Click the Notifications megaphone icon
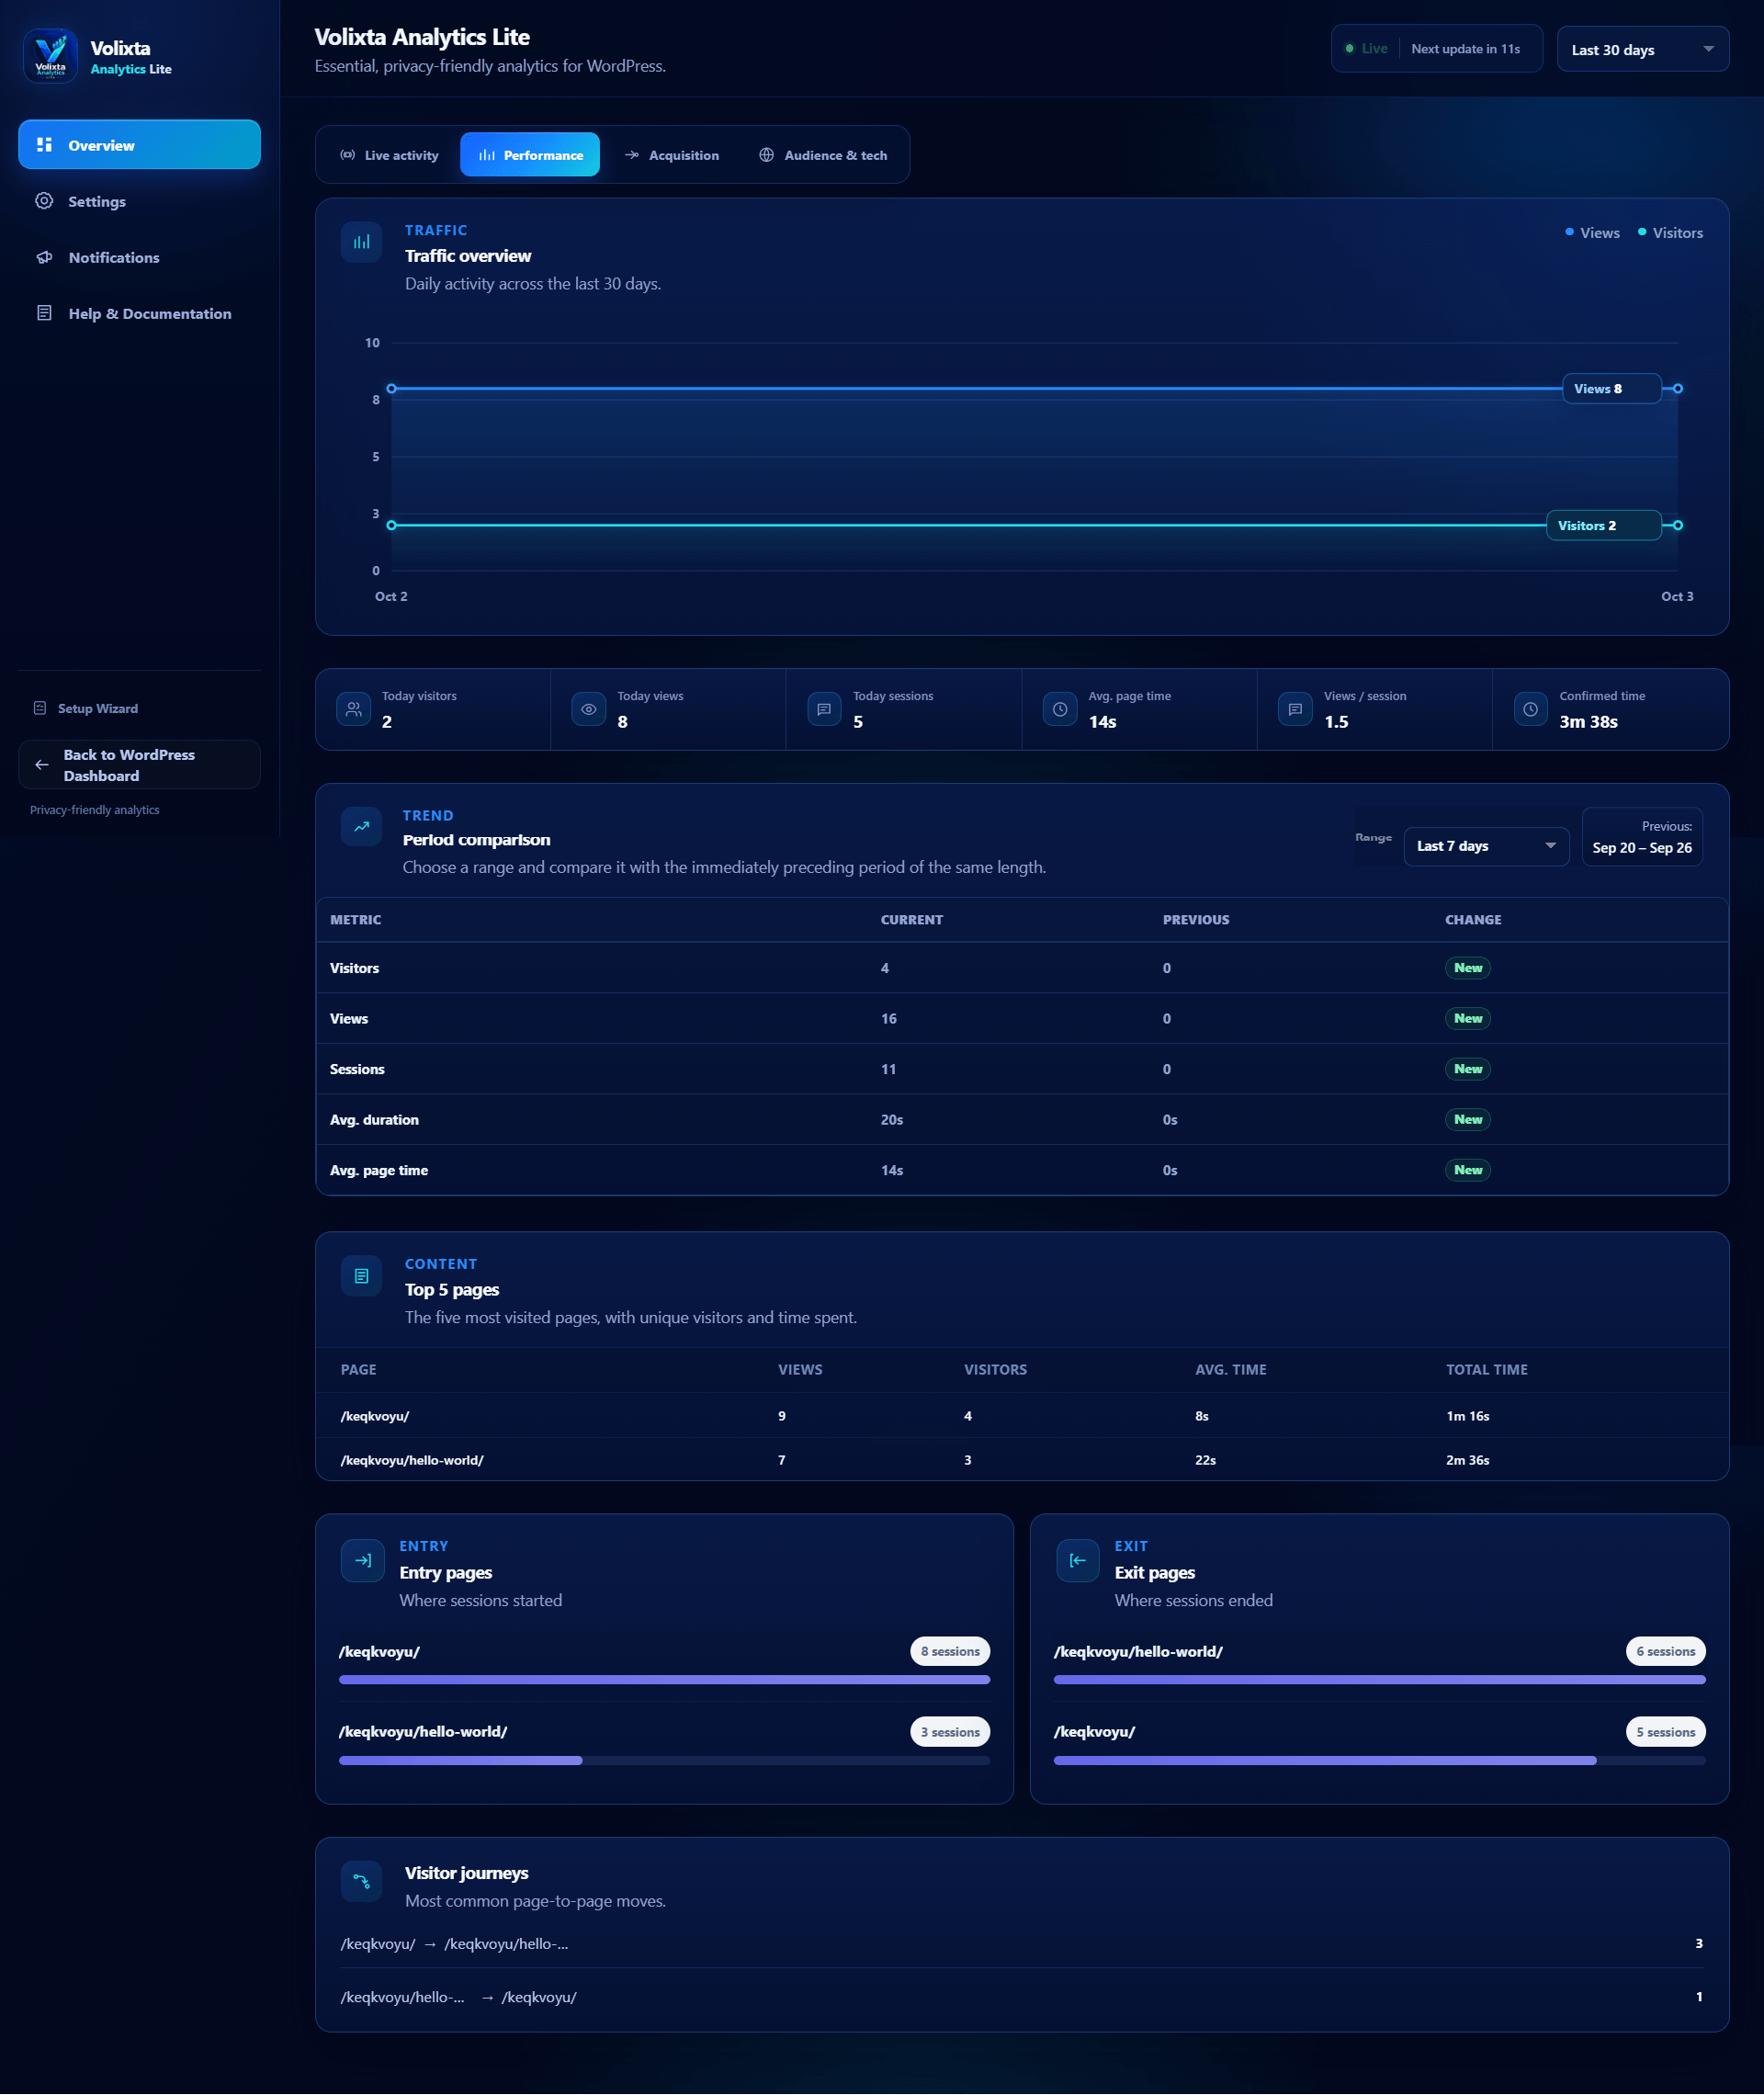This screenshot has height=2095, width=1764. [x=44, y=257]
